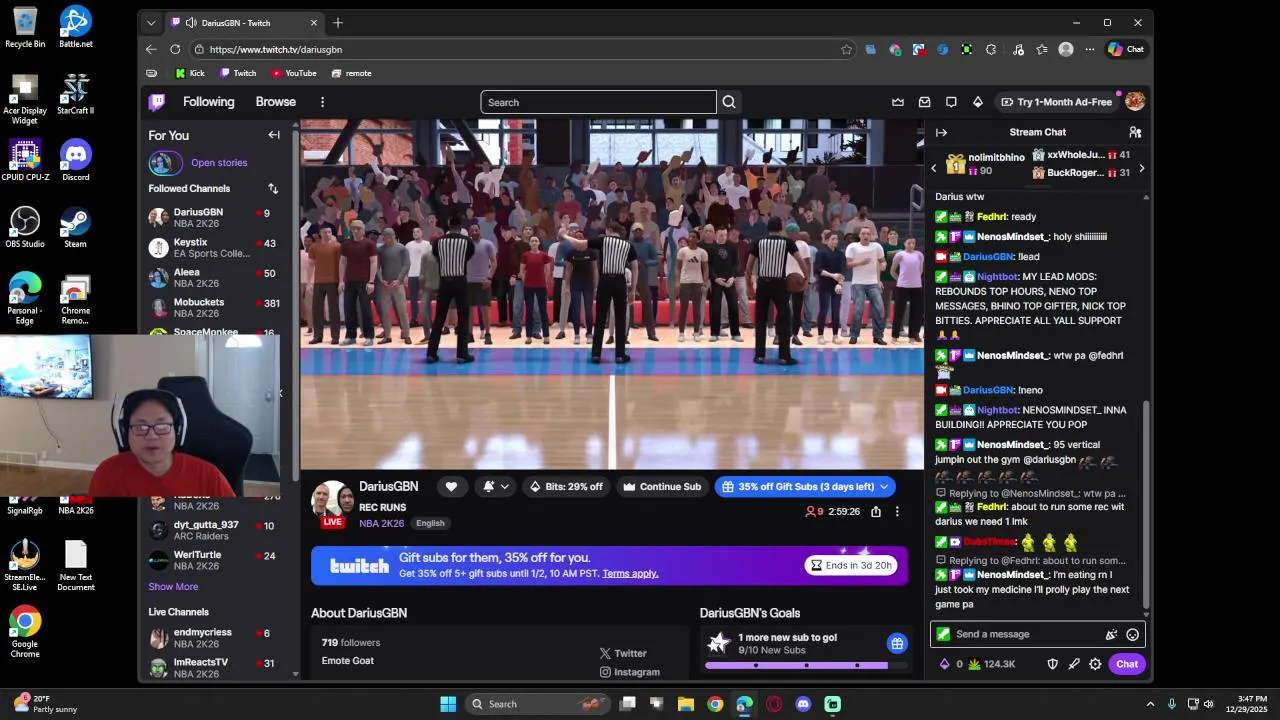Open Instagram social link
The height and width of the screenshot is (720, 1280).
click(630, 673)
